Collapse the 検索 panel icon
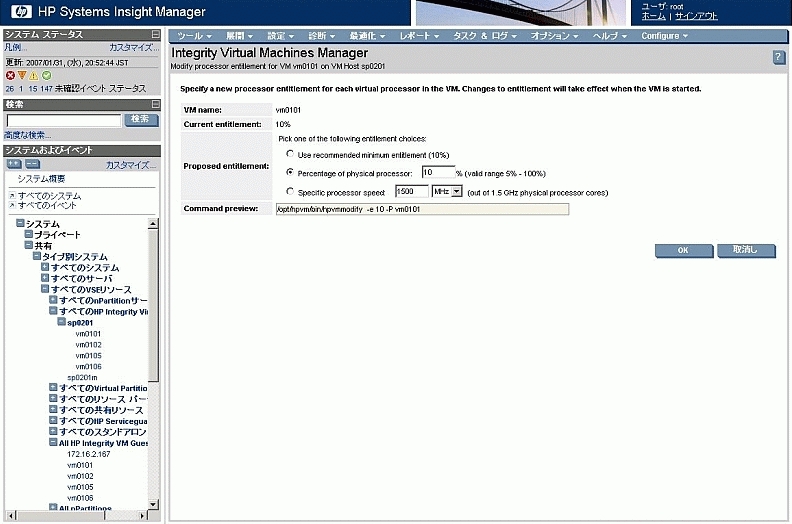The height and width of the screenshot is (524, 792). click(x=156, y=104)
